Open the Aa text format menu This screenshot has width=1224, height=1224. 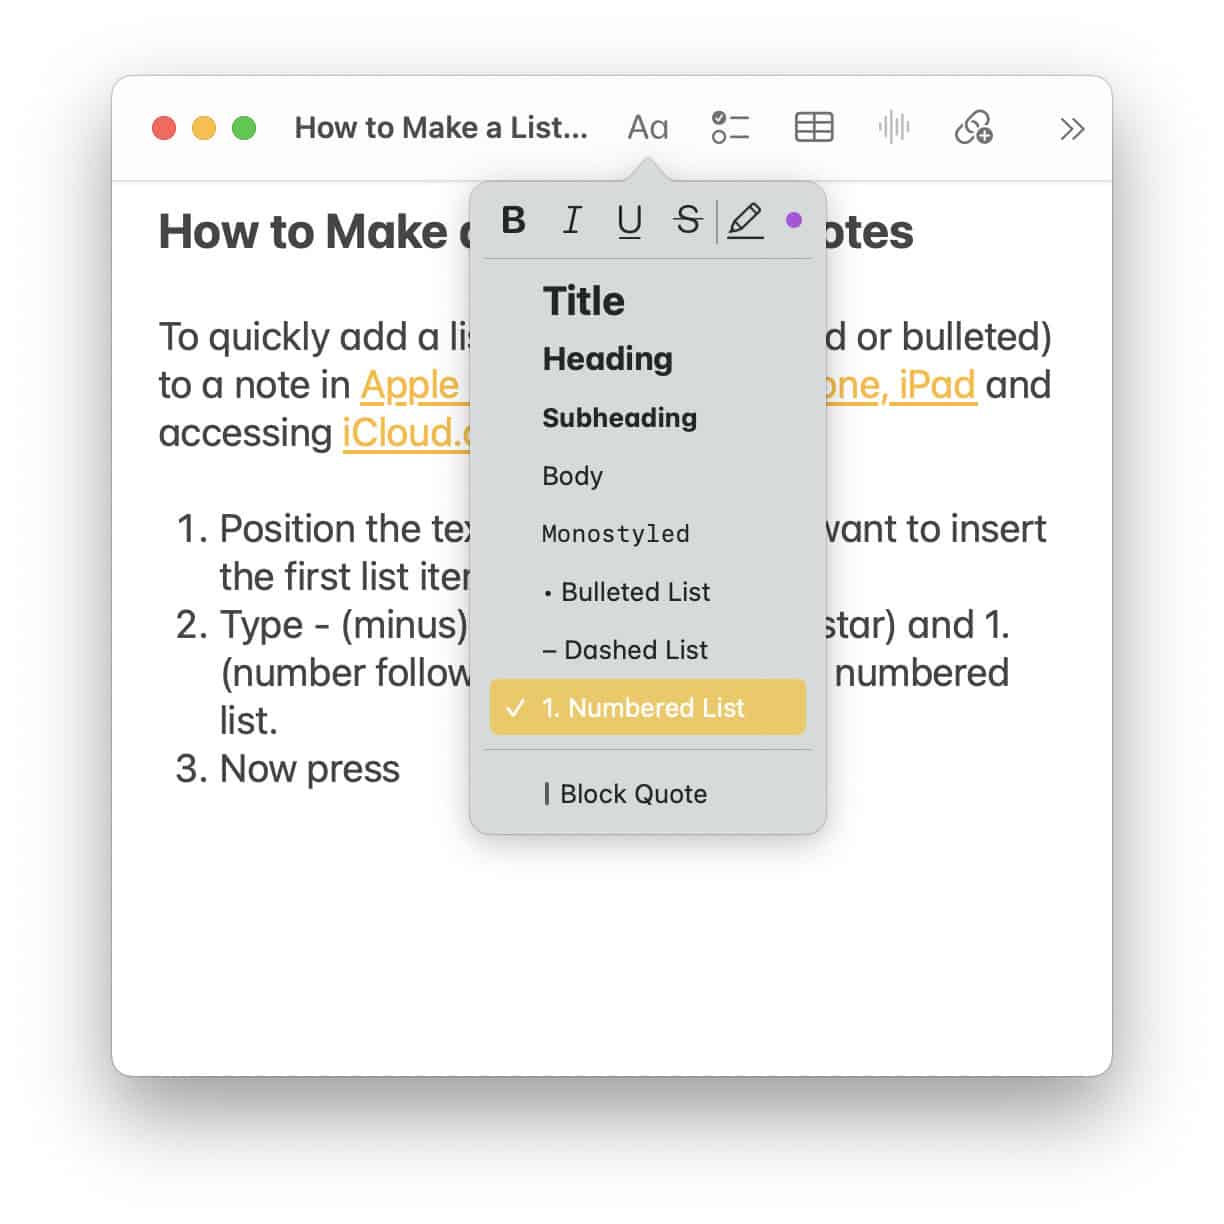click(x=648, y=127)
